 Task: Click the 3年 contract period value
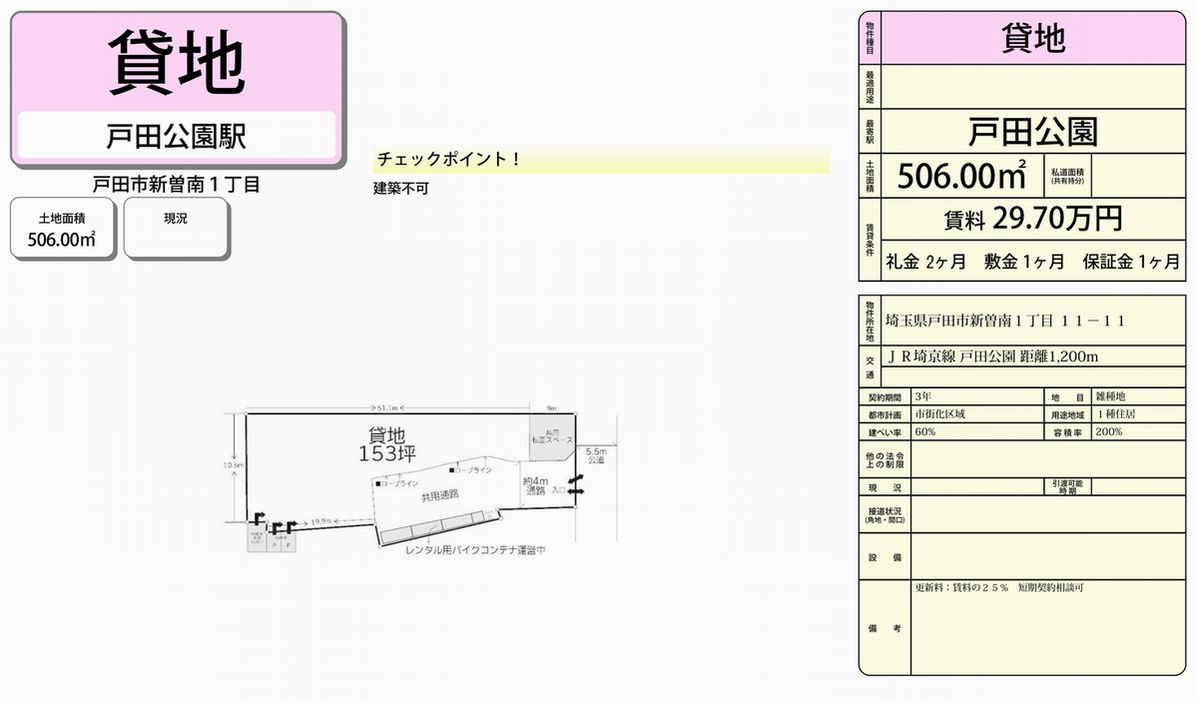(923, 397)
